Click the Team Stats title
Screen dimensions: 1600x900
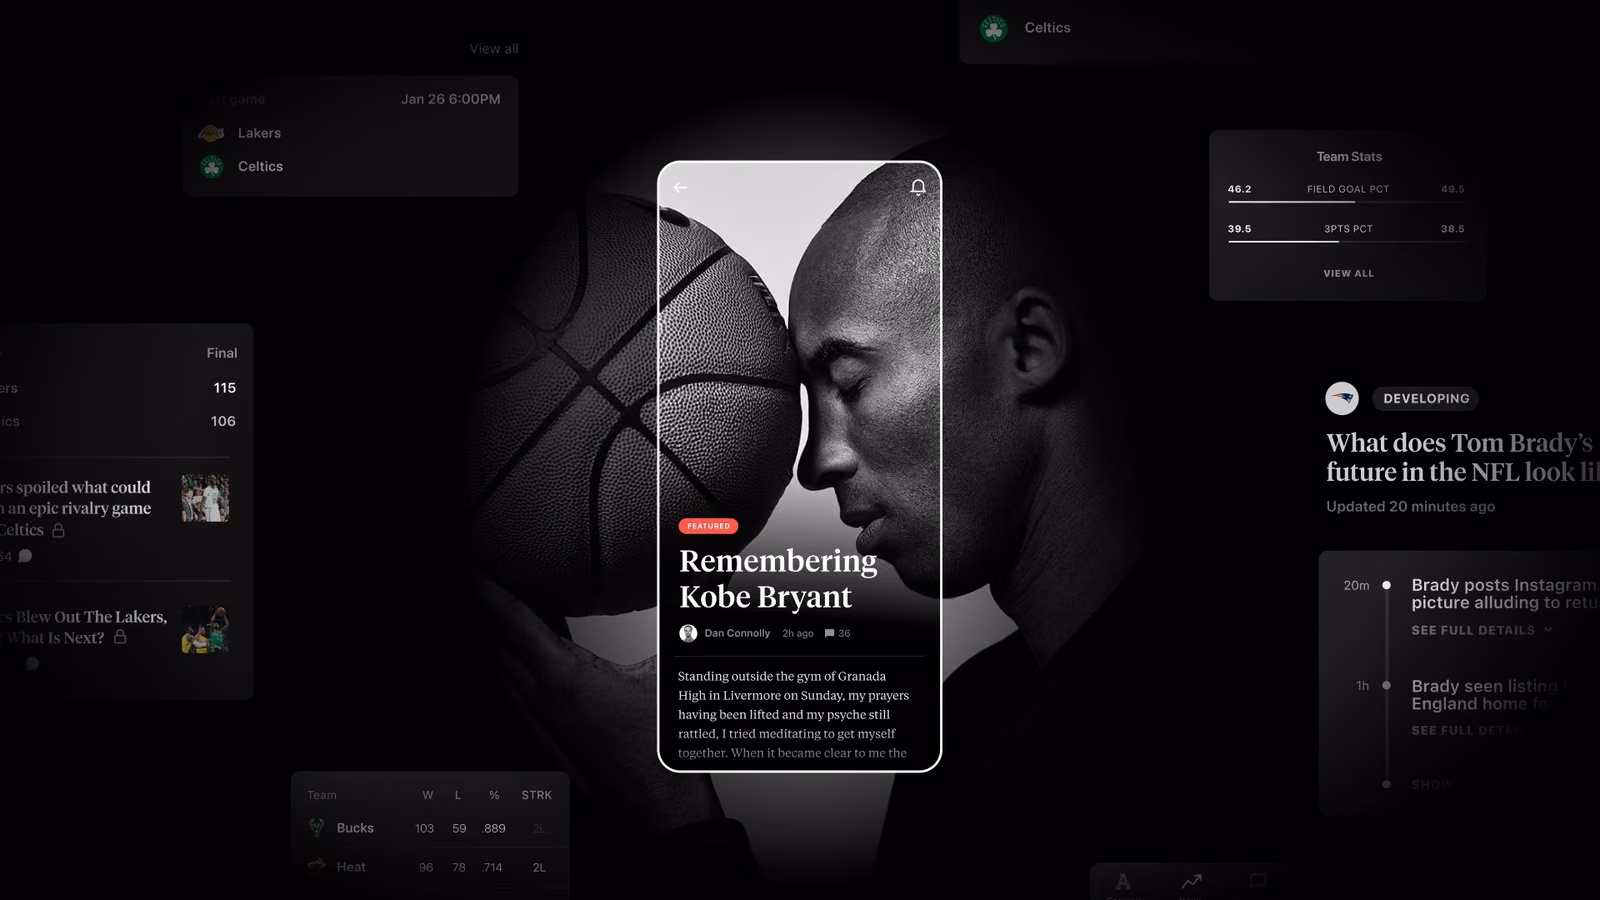tap(1349, 157)
